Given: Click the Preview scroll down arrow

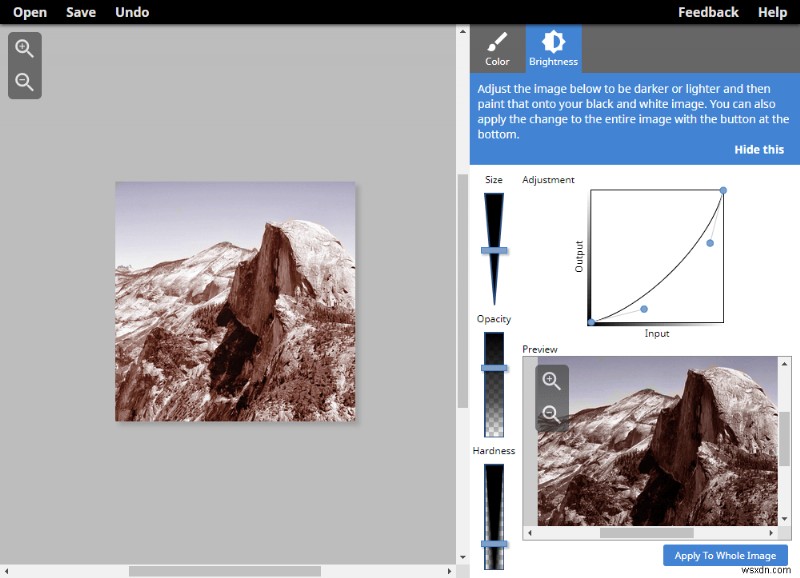Looking at the screenshot, I should [x=784, y=519].
